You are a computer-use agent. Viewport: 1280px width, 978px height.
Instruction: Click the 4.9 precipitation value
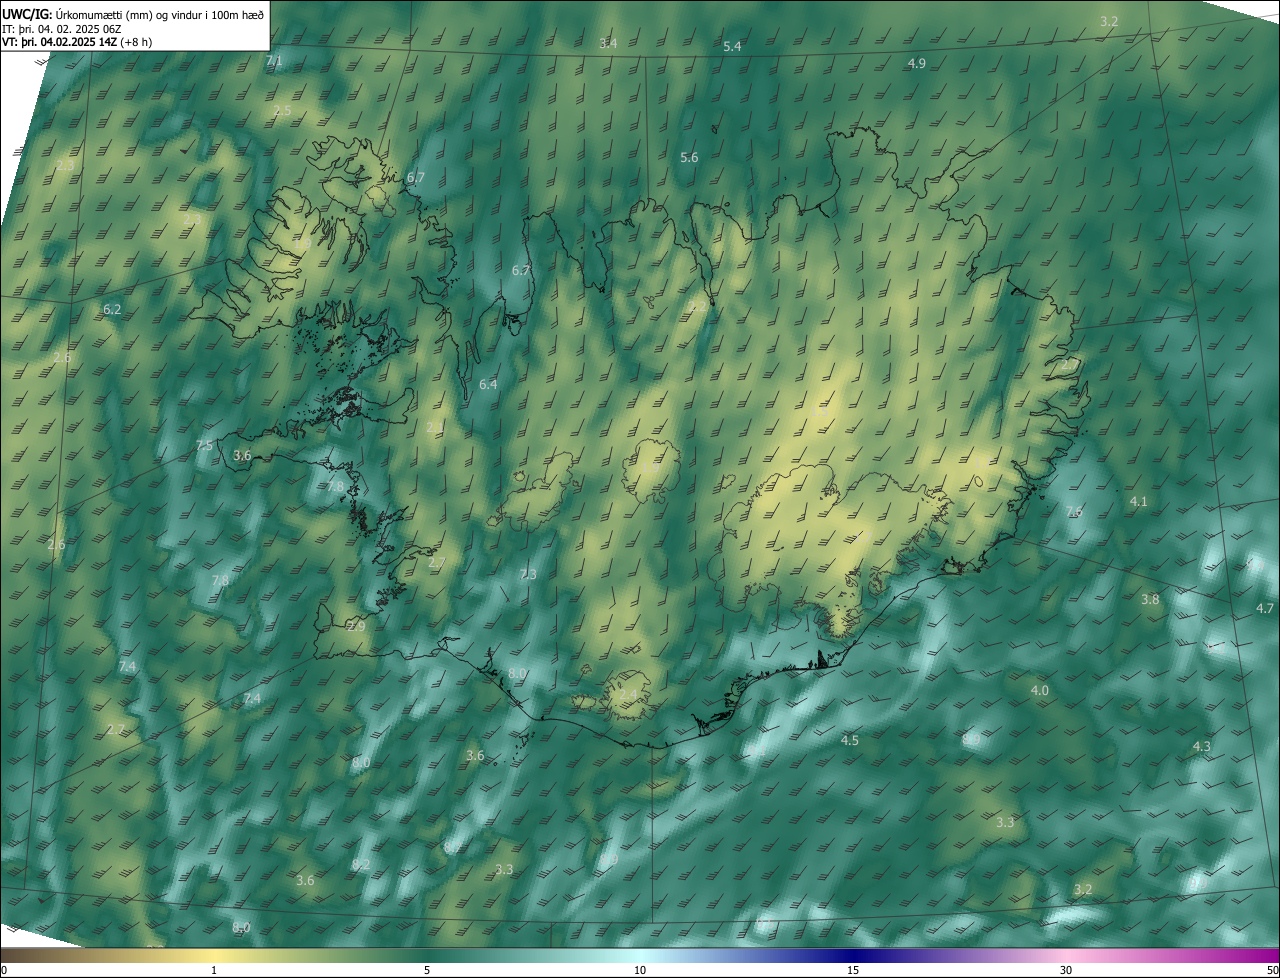(x=916, y=63)
